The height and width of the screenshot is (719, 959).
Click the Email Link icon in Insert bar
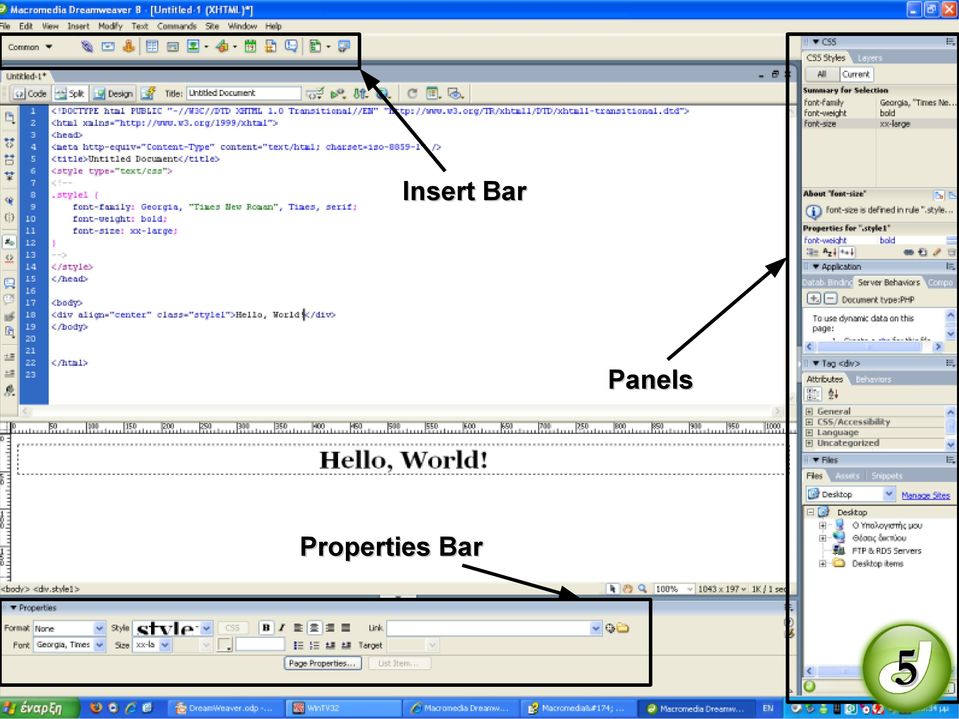click(108, 46)
